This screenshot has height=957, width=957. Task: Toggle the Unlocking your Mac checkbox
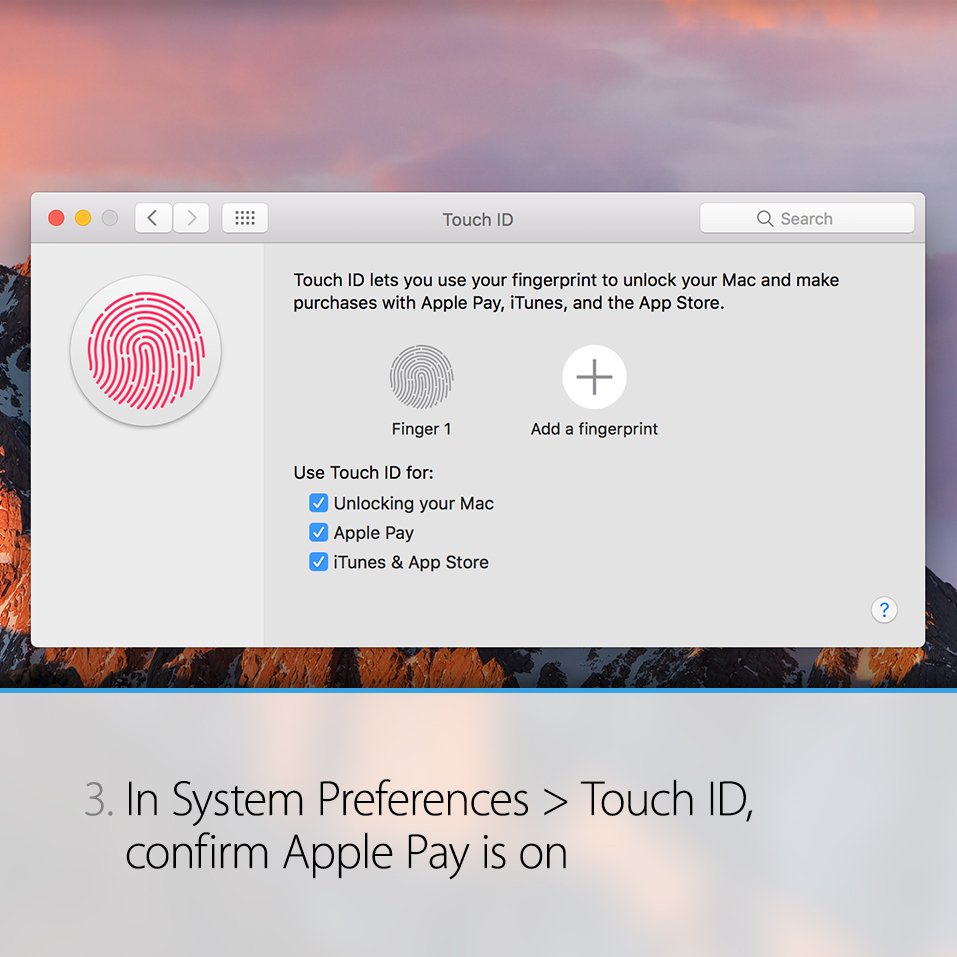318,503
